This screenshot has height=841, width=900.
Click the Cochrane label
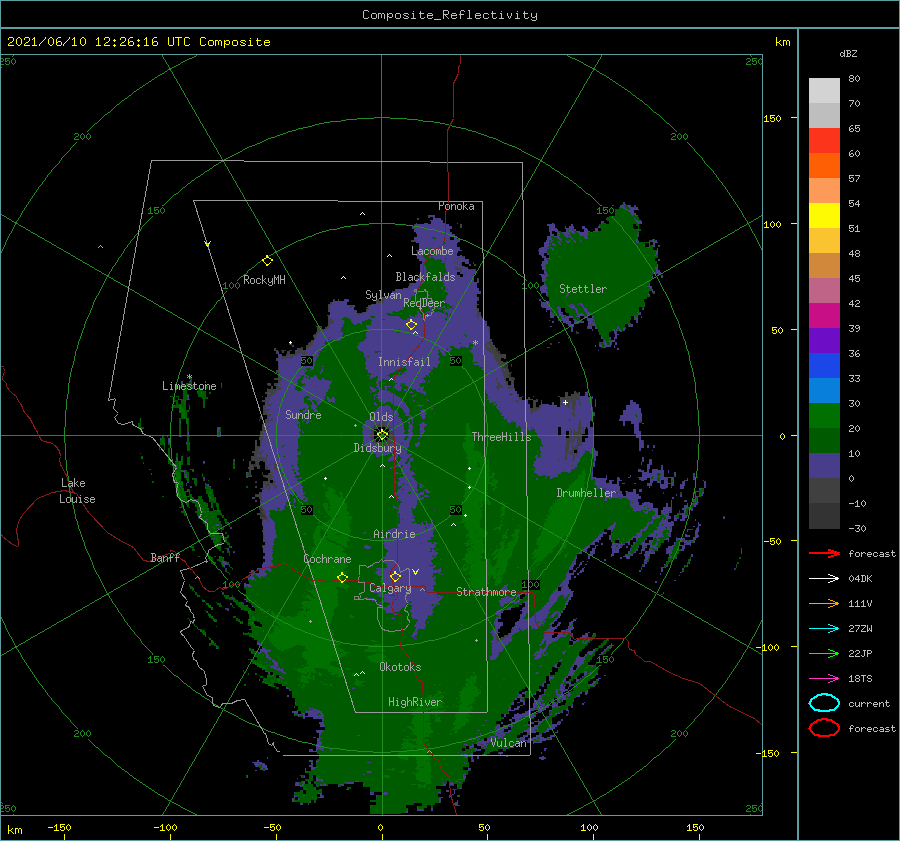327,559
